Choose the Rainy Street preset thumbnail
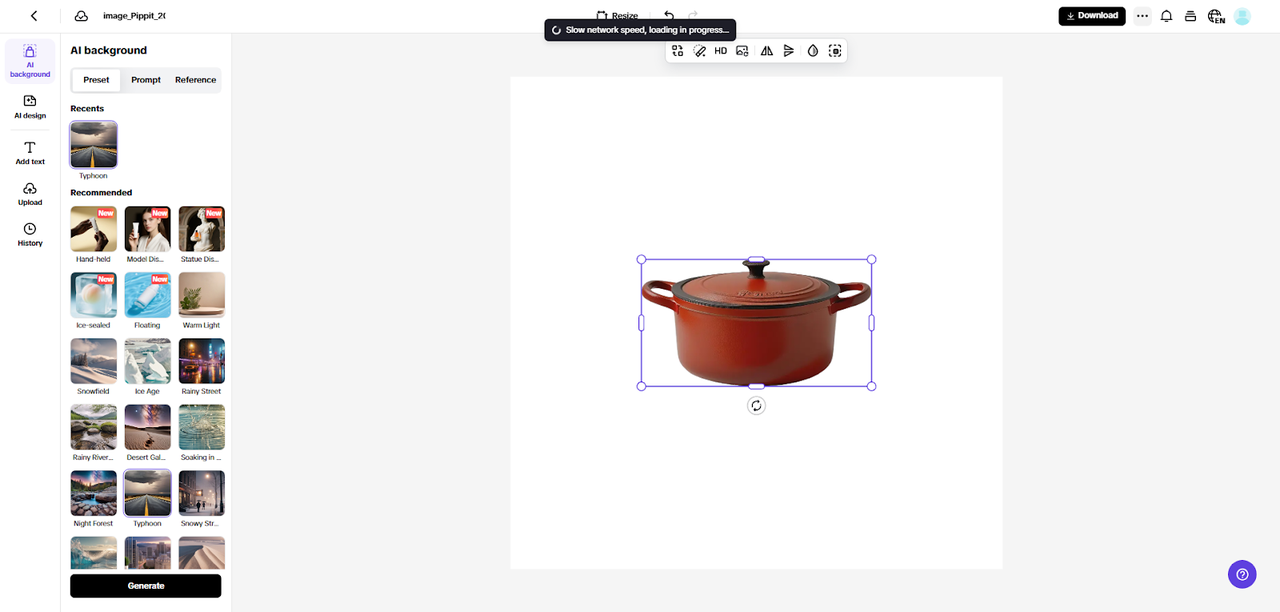 click(201, 362)
